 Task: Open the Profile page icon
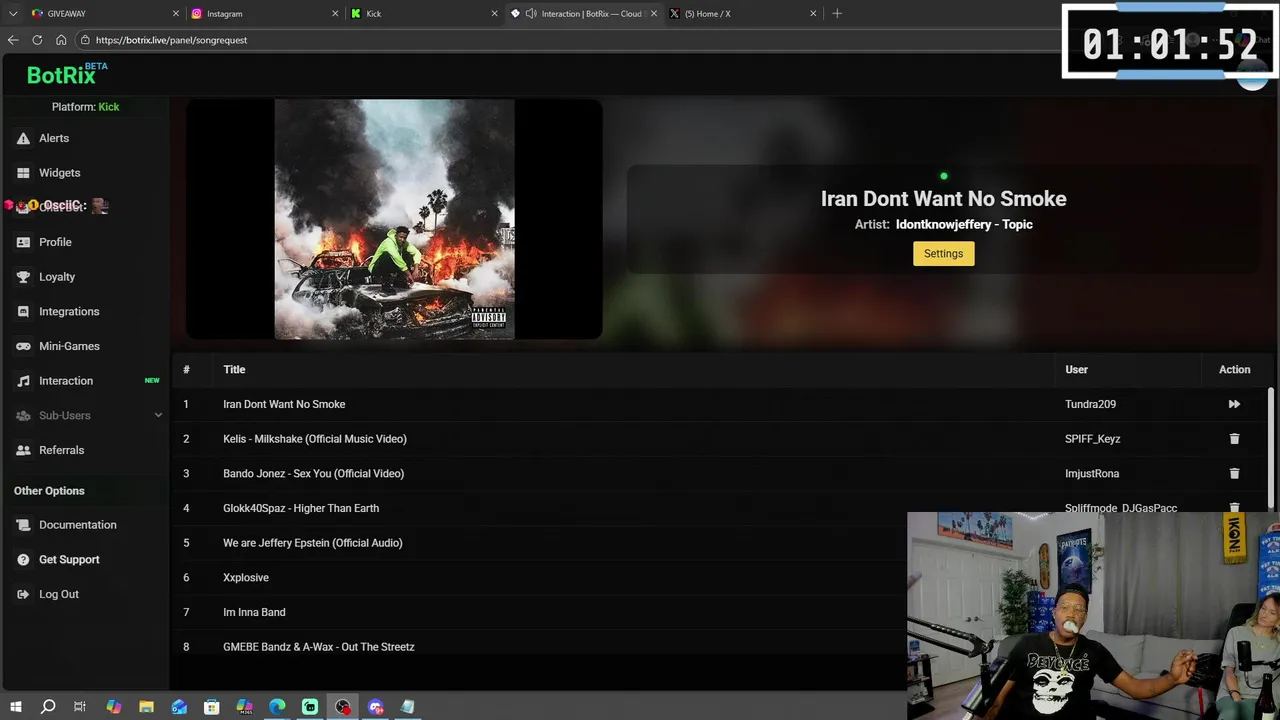(x=23, y=242)
